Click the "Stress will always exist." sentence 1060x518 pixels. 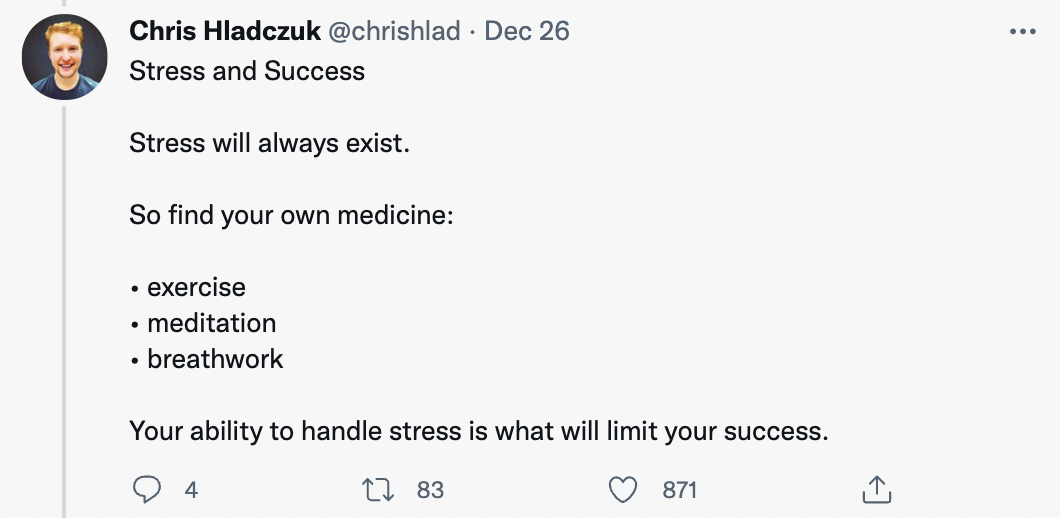coord(269,143)
